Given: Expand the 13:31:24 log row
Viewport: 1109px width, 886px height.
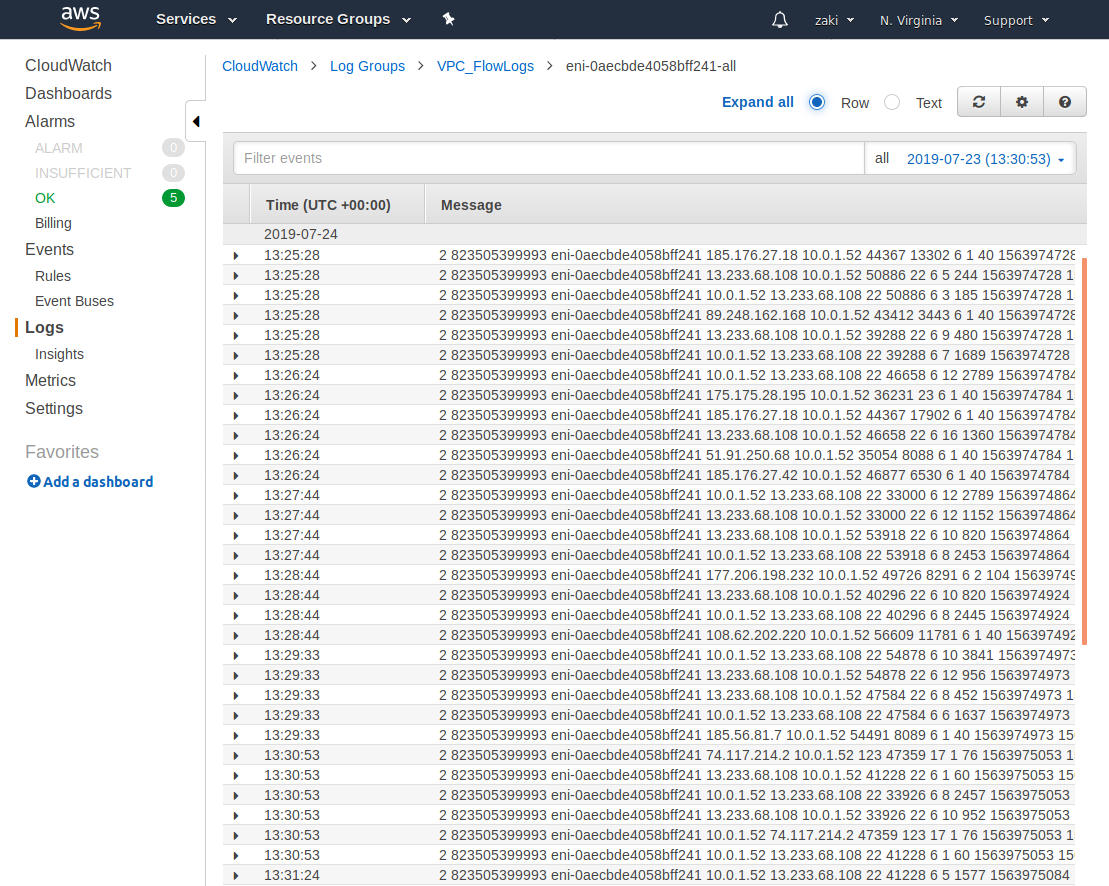Looking at the screenshot, I should pyautogui.click(x=236, y=875).
